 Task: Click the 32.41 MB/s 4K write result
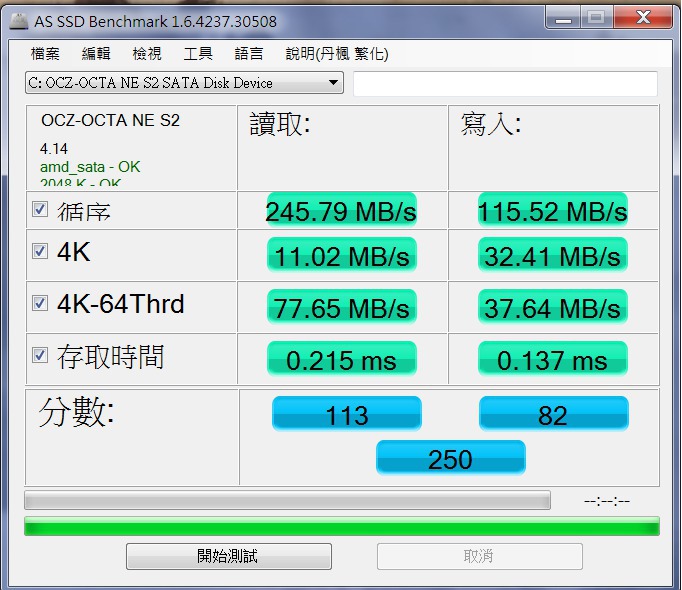click(553, 255)
